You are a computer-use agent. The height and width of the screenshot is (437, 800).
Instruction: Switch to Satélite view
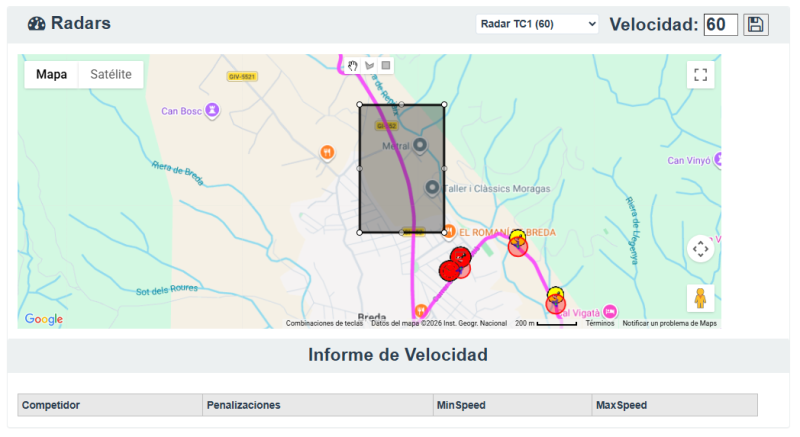(111, 75)
